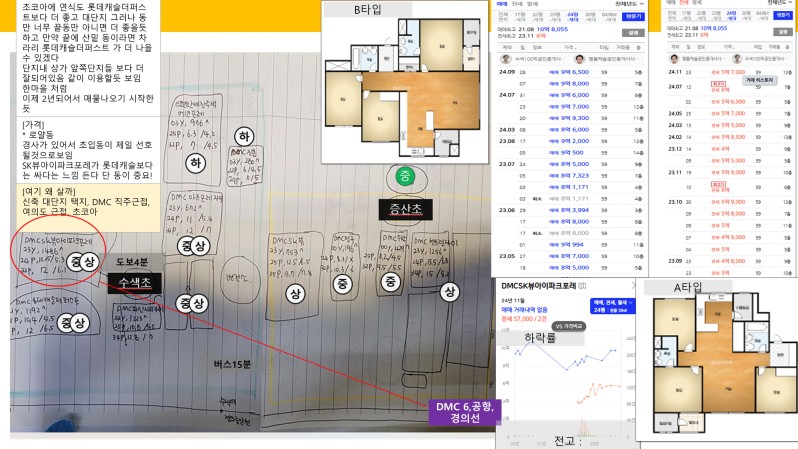
Task: Select 전세 tab in right transaction panel
Action: 685,3
